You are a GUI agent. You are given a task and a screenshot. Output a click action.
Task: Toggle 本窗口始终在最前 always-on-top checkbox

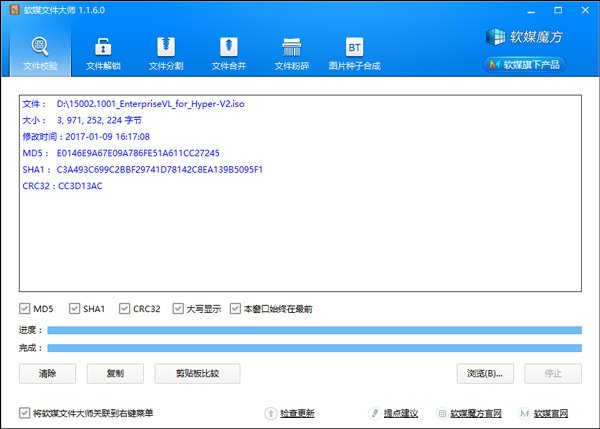click(x=235, y=308)
